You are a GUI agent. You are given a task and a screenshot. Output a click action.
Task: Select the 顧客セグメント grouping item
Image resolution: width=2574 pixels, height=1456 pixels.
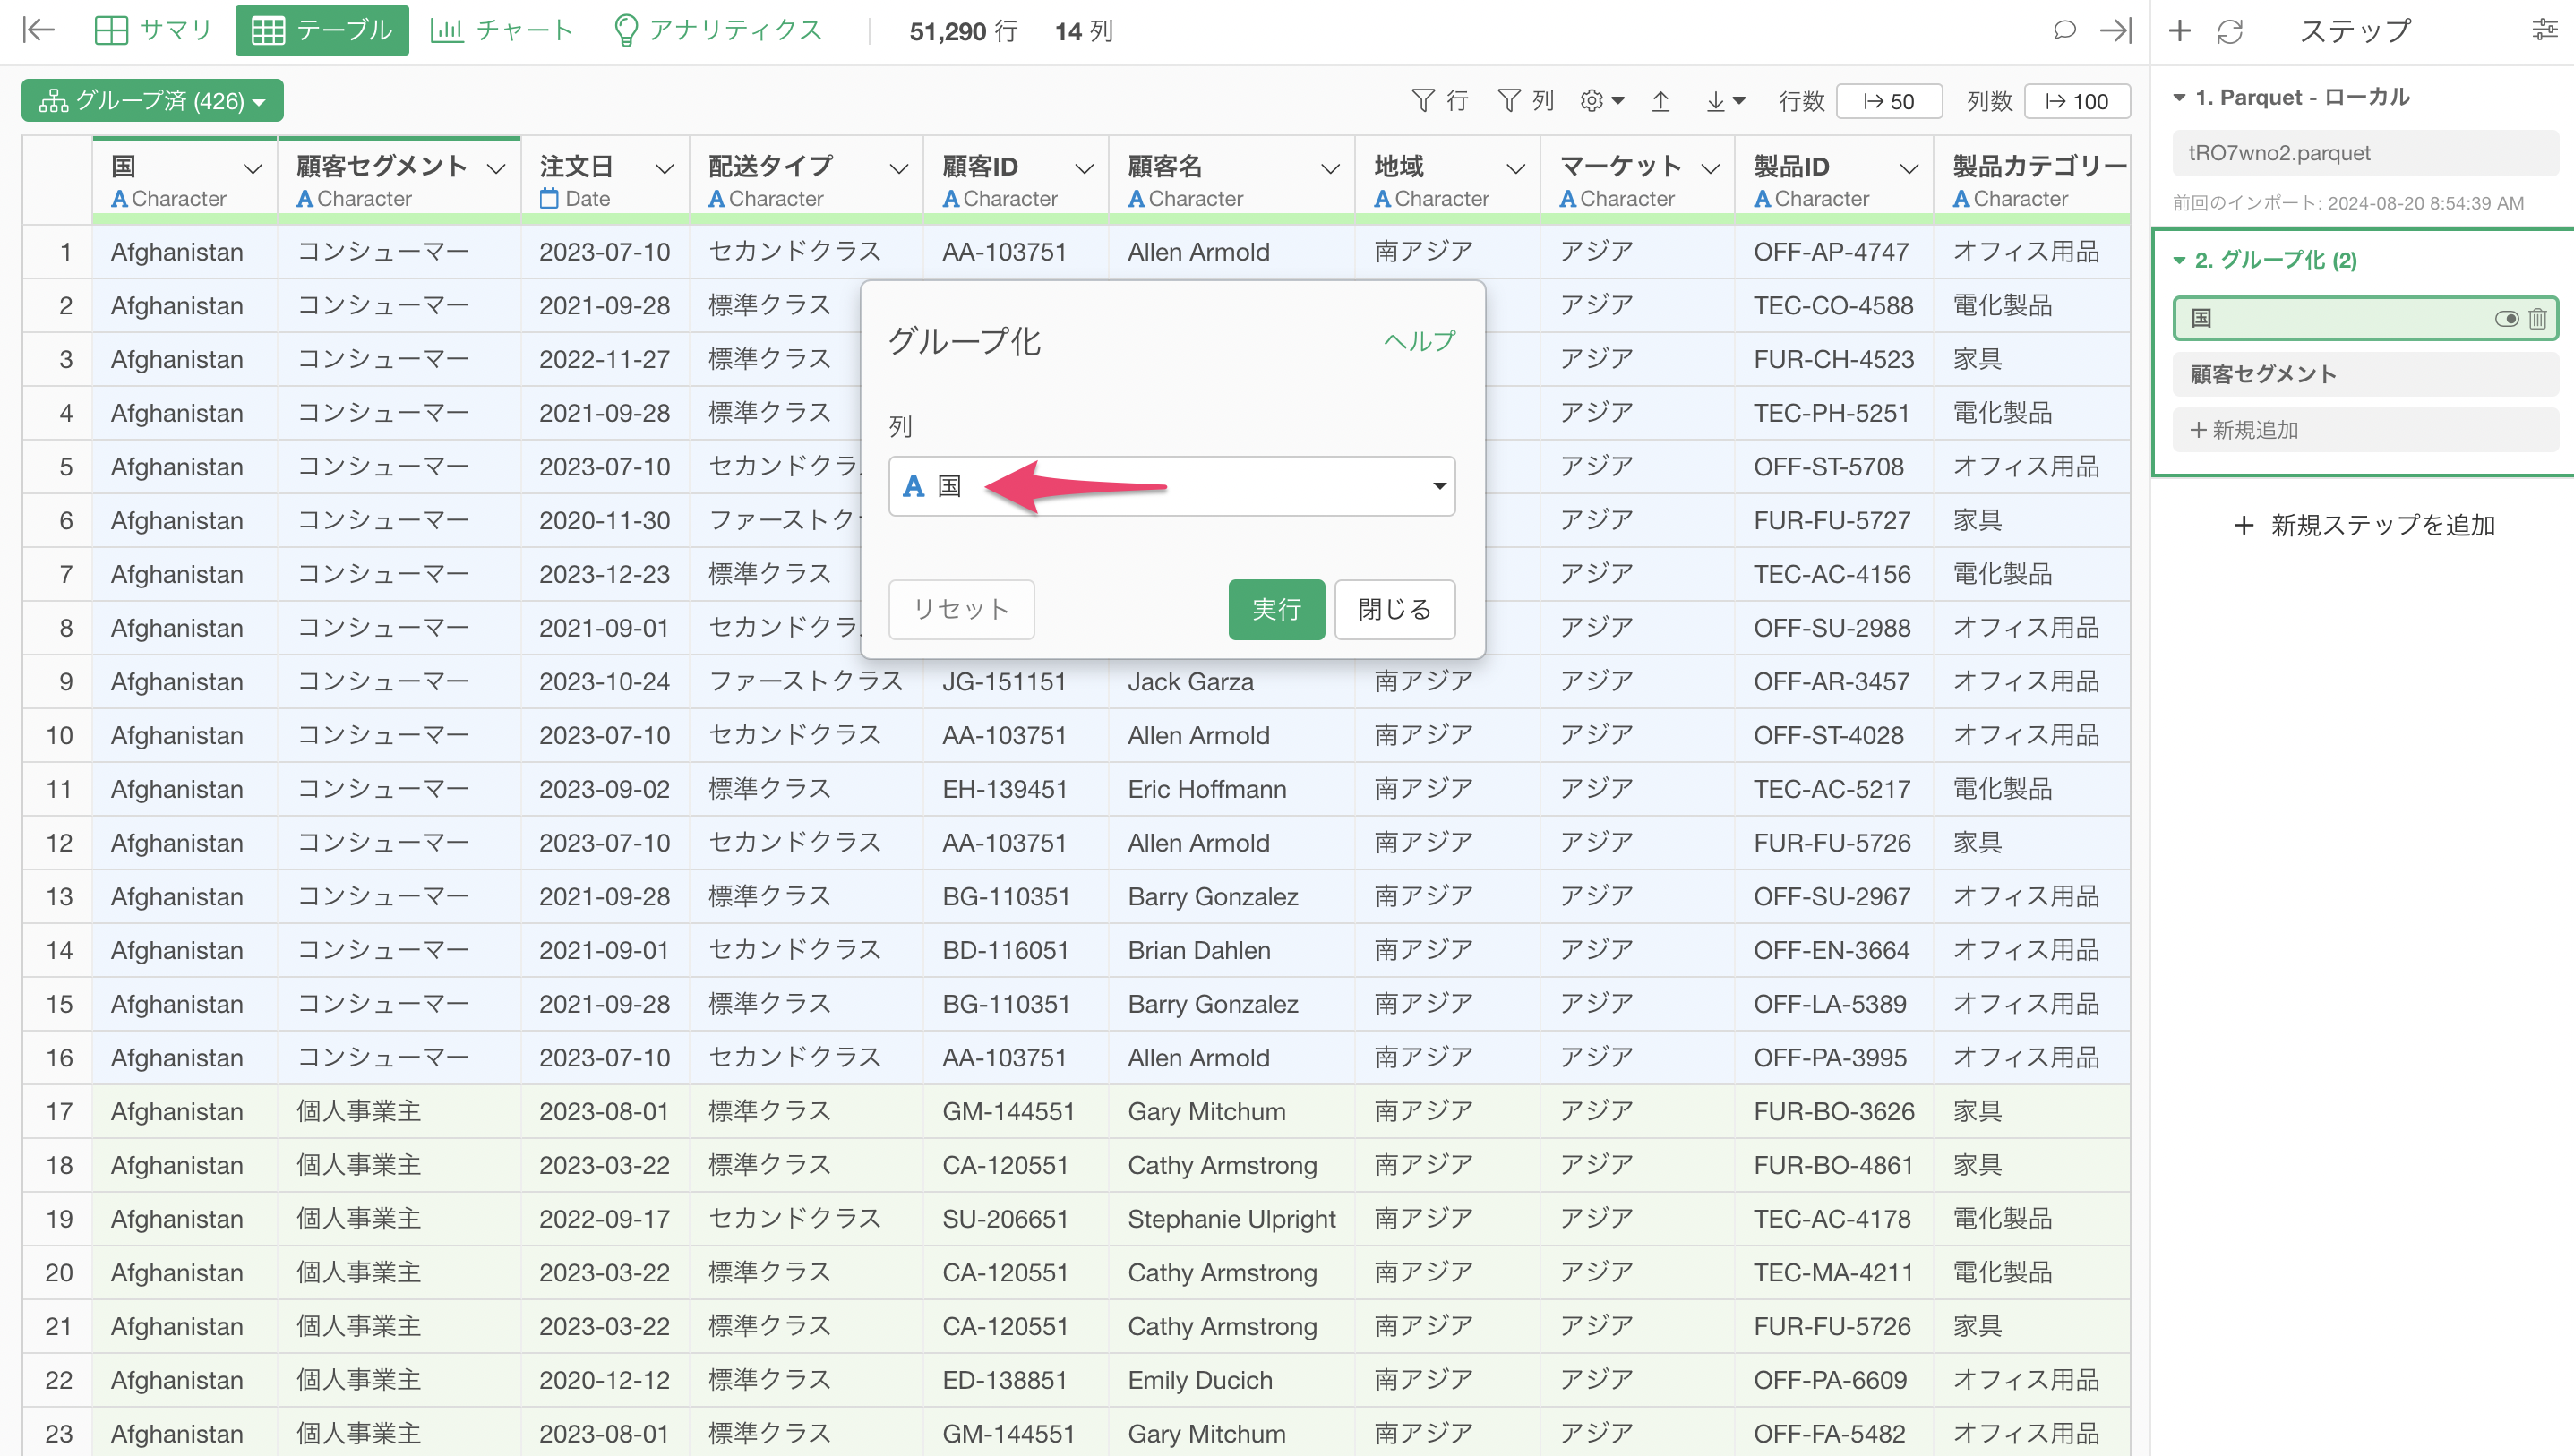(x=2365, y=374)
